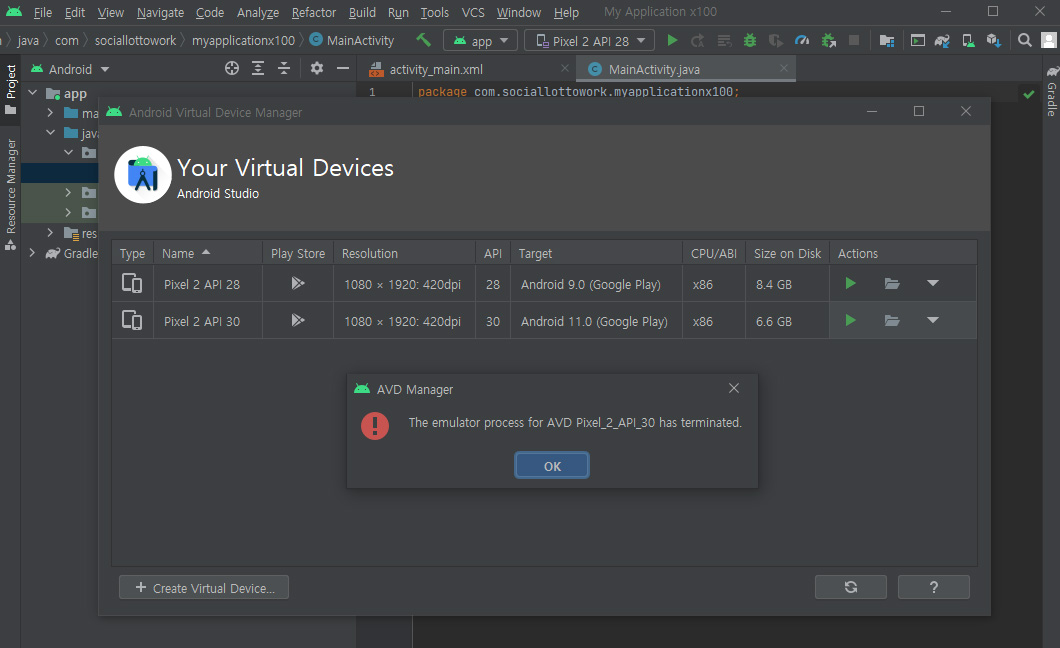
Task: Sort by the API column header
Action: (493, 253)
